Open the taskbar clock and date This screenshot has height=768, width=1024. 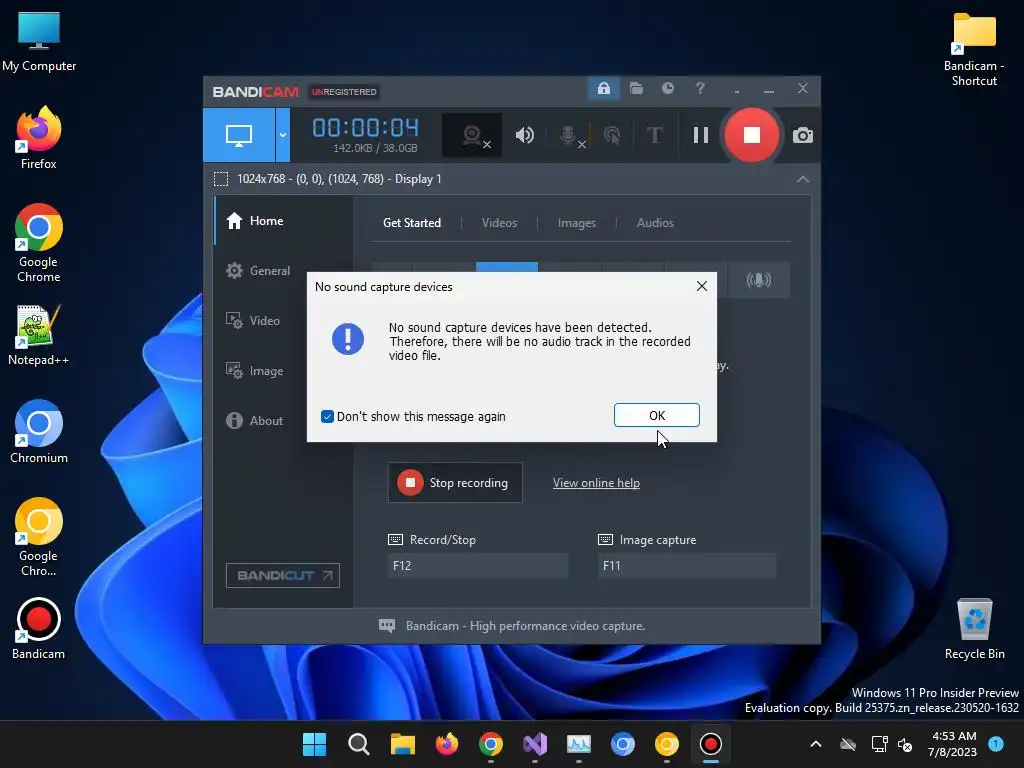pyautogui.click(x=952, y=744)
